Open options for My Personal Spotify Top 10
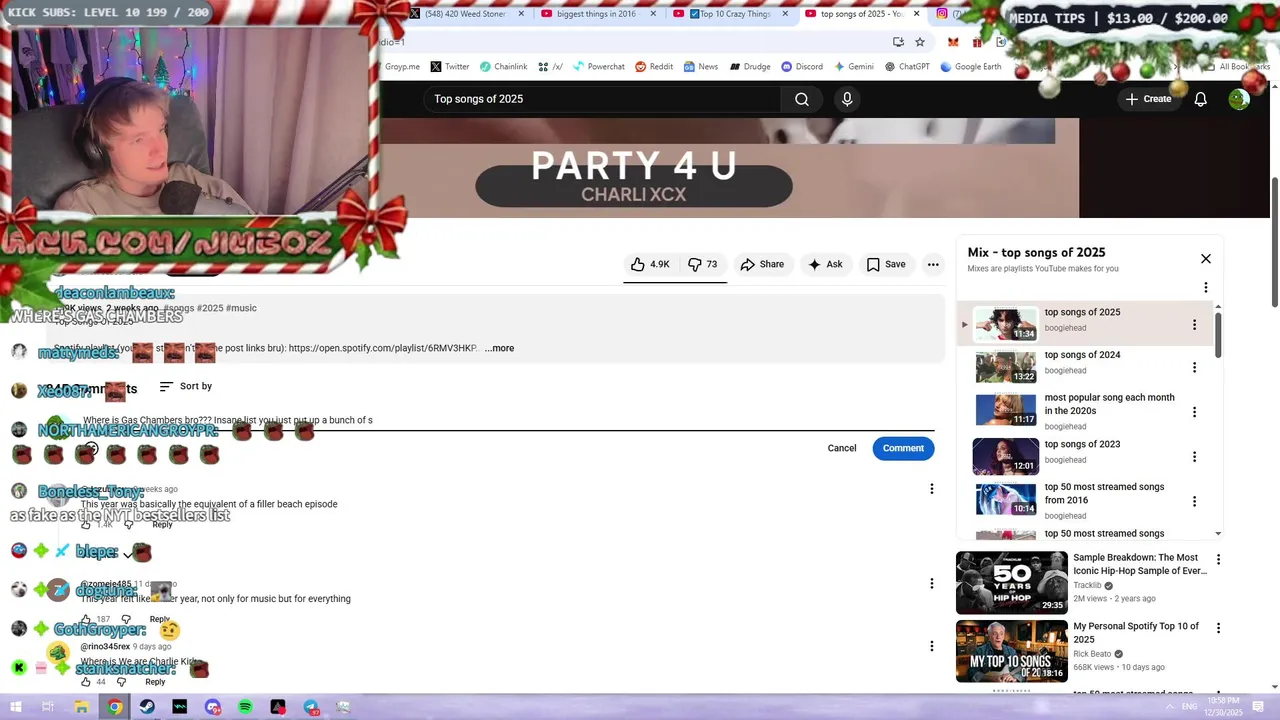This screenshot has height=720, width=1280. pyautogui.click(x=1218, y=628)
